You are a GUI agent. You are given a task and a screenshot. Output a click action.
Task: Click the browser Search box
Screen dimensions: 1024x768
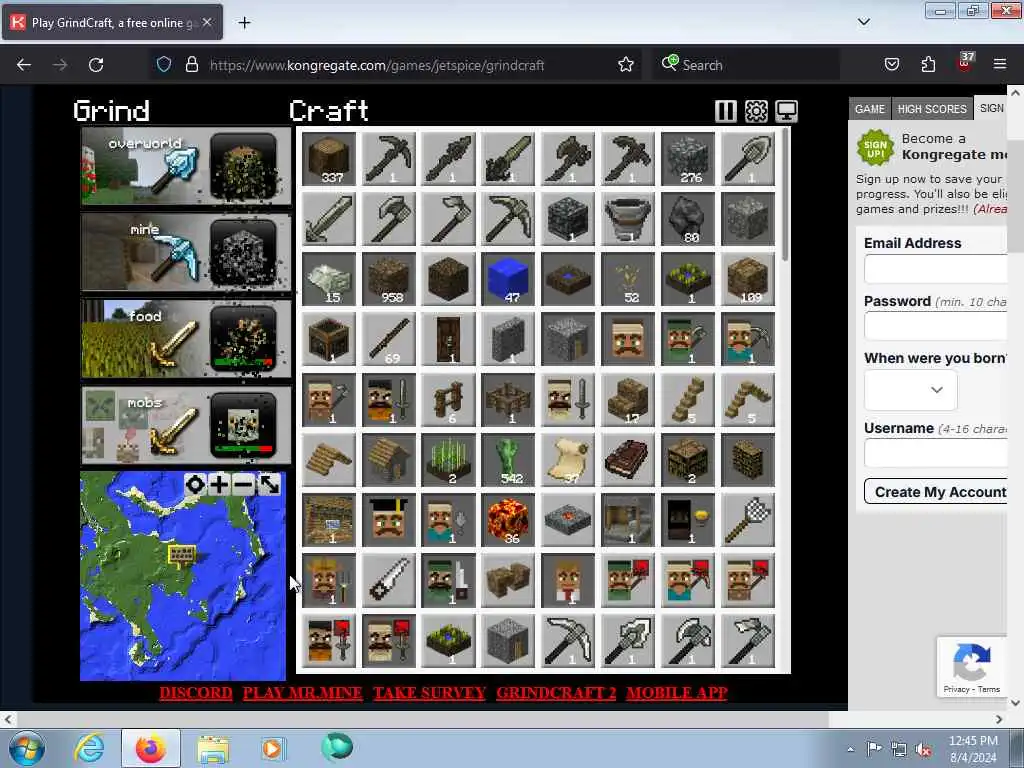point(746,65)
